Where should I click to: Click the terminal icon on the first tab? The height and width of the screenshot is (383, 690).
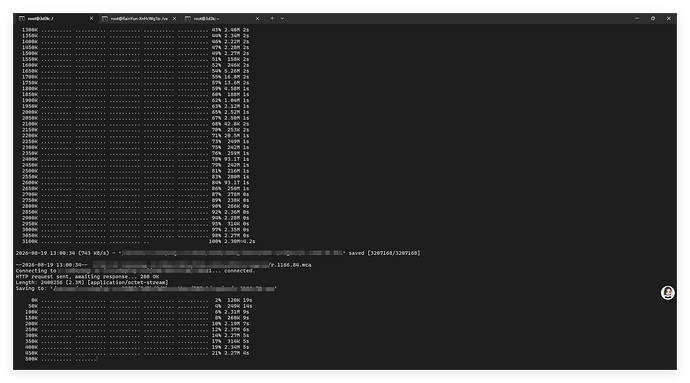[x=22, y=18]
